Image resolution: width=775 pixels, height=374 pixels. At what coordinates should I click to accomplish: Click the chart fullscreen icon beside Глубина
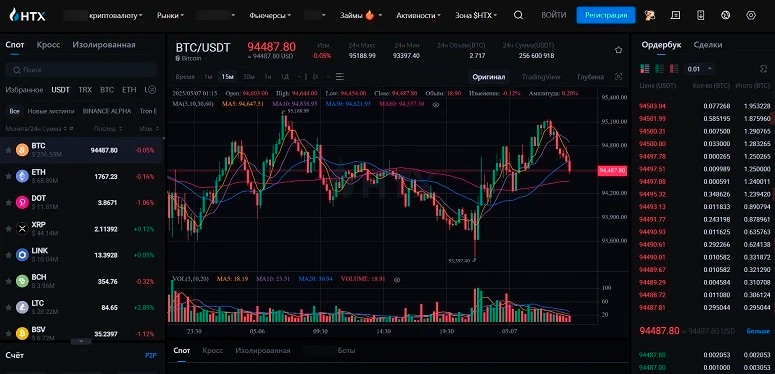(x=618, y=77)
